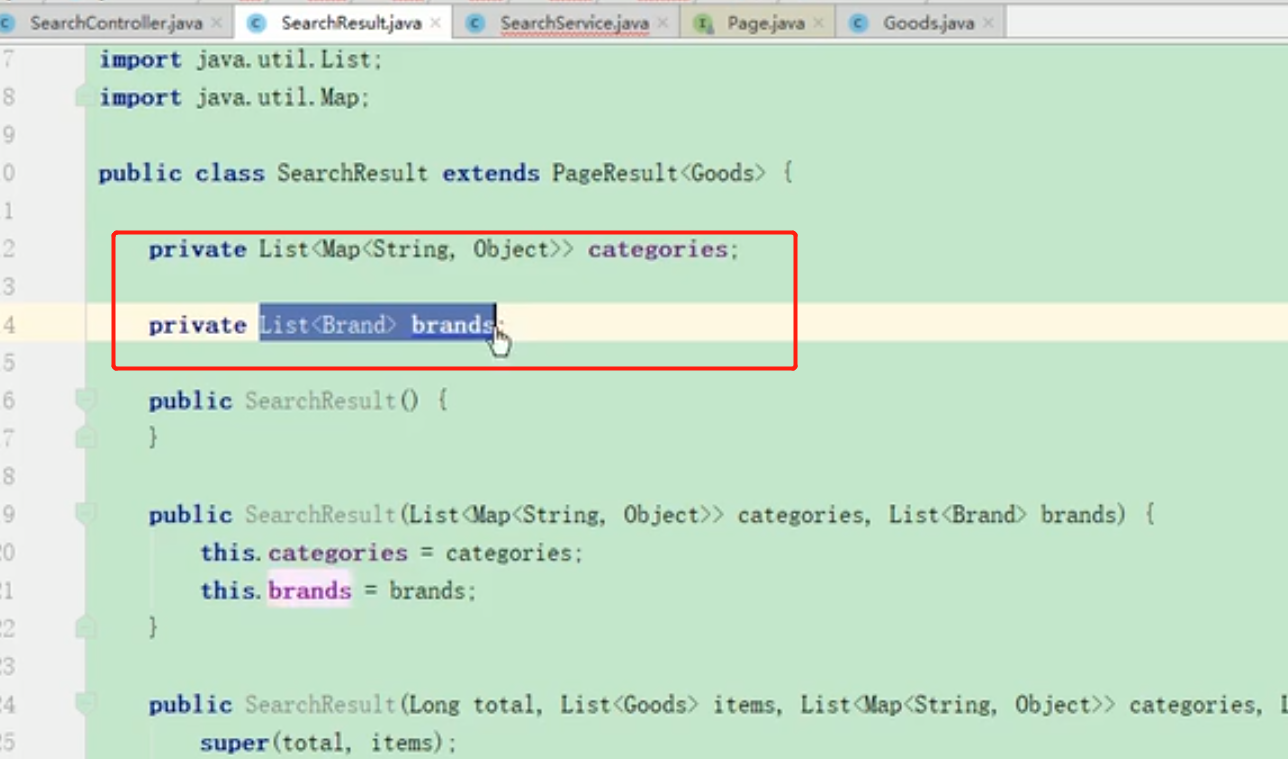Click the extends keyword in class declaration

491,173
